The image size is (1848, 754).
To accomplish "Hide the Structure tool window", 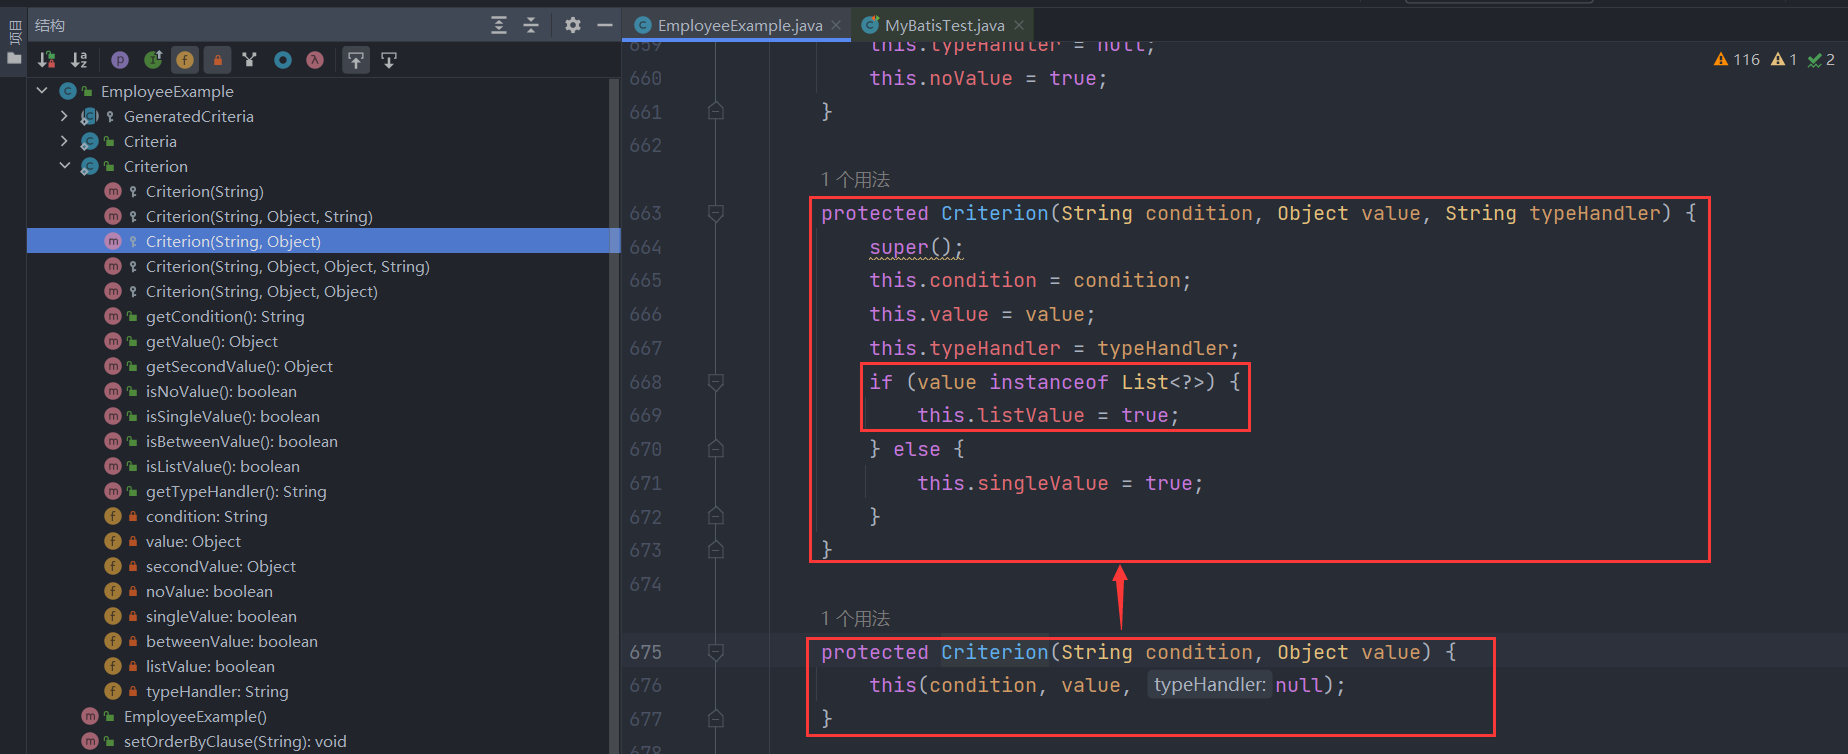I will point(604,25).
